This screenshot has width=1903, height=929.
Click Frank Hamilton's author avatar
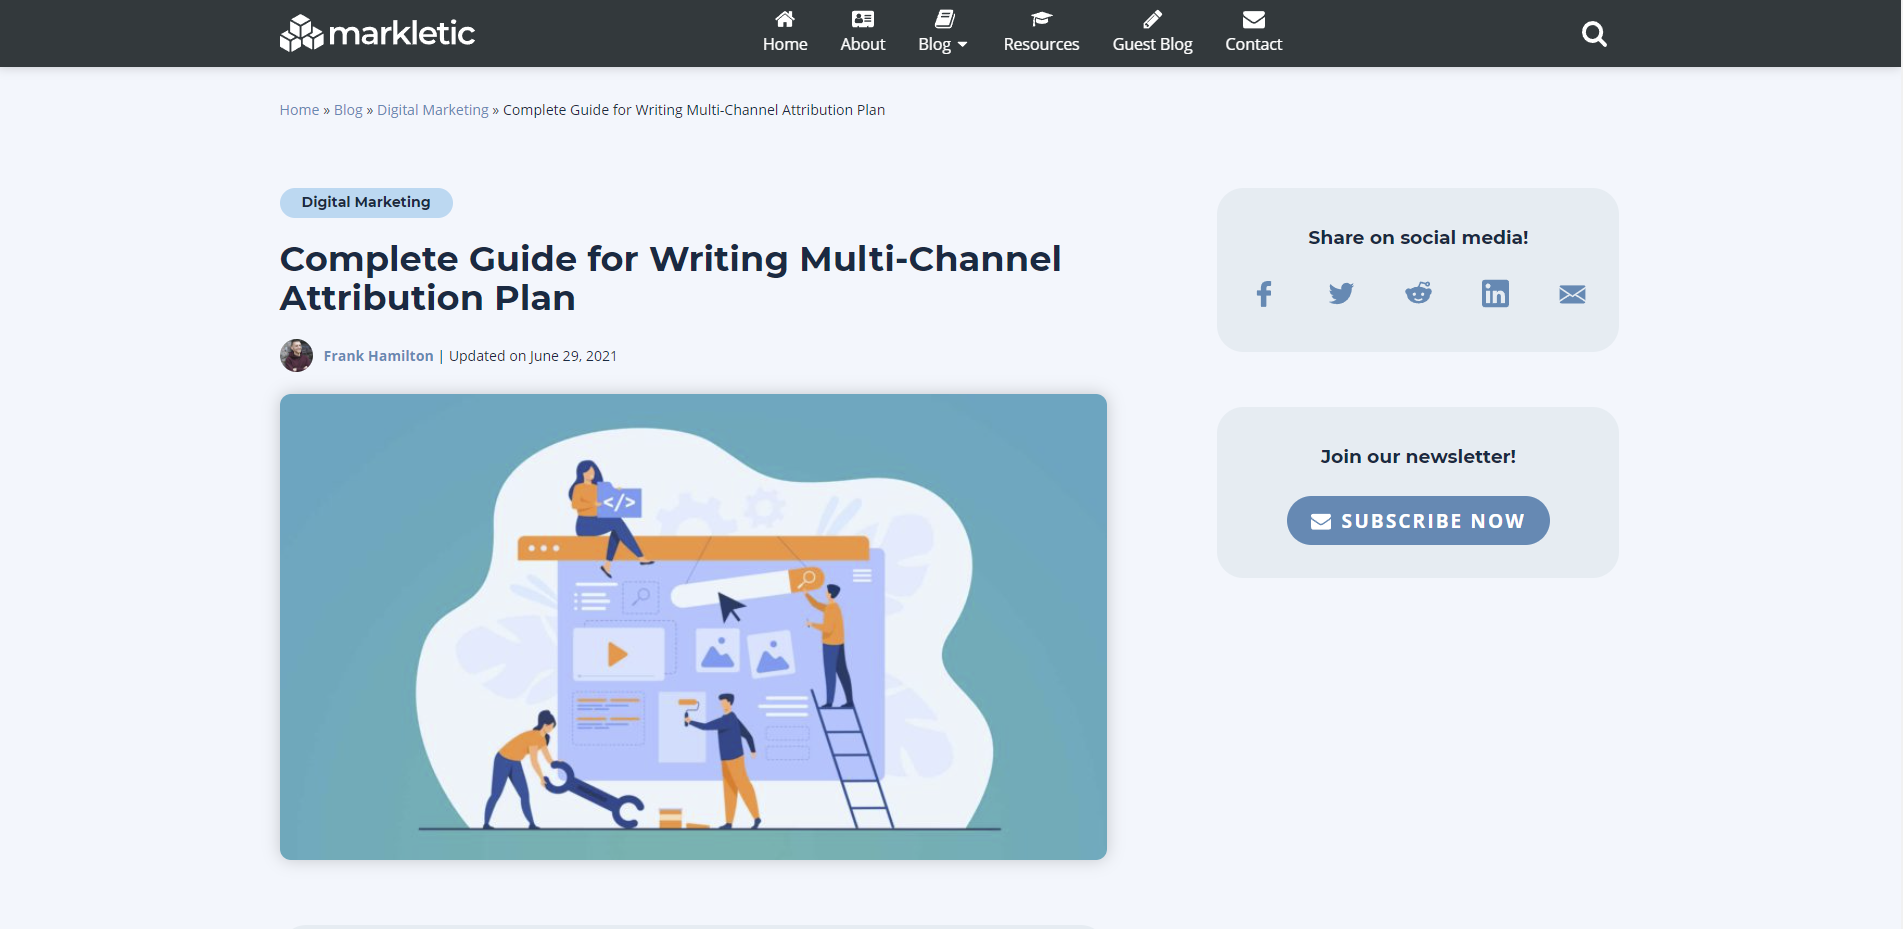click(x=296, y=356)
